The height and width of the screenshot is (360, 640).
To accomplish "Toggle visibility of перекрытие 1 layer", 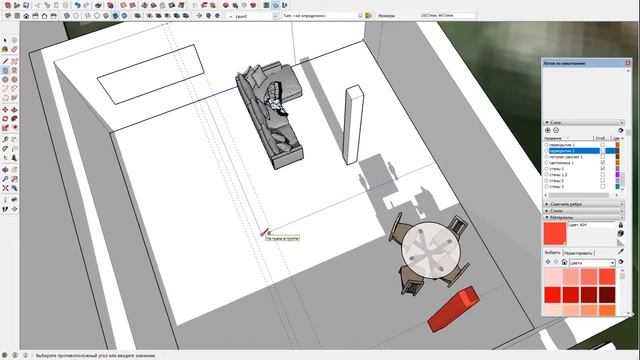I will (x=602, y=145).
